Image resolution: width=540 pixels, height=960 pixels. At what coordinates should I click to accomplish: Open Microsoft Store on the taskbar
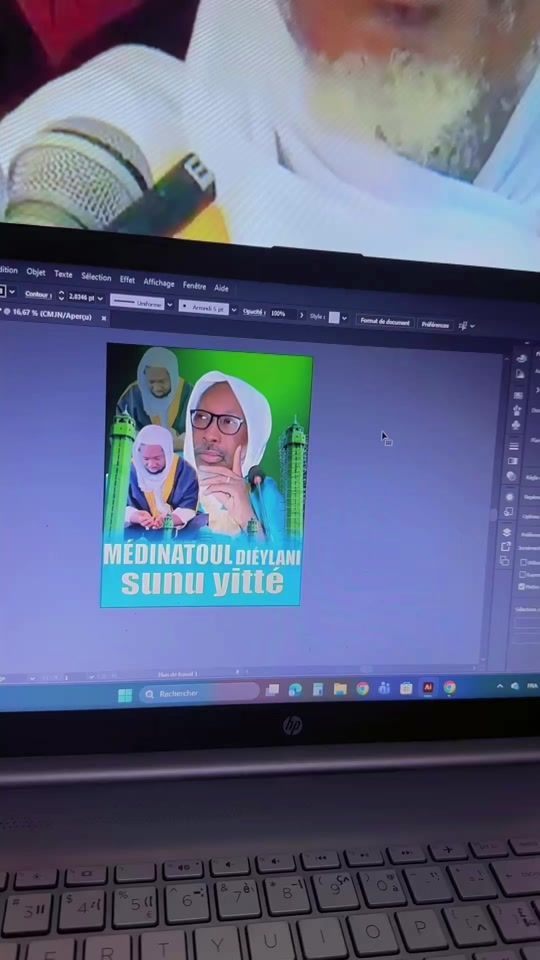(x=406, y=689)
